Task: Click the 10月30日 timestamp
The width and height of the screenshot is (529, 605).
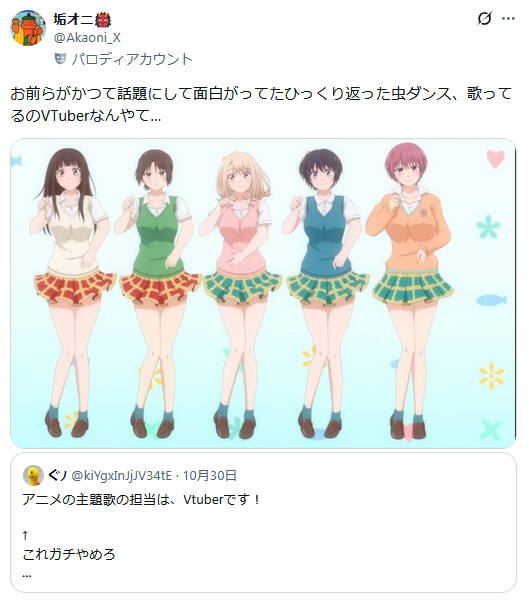Action: [x=210, y=476]
